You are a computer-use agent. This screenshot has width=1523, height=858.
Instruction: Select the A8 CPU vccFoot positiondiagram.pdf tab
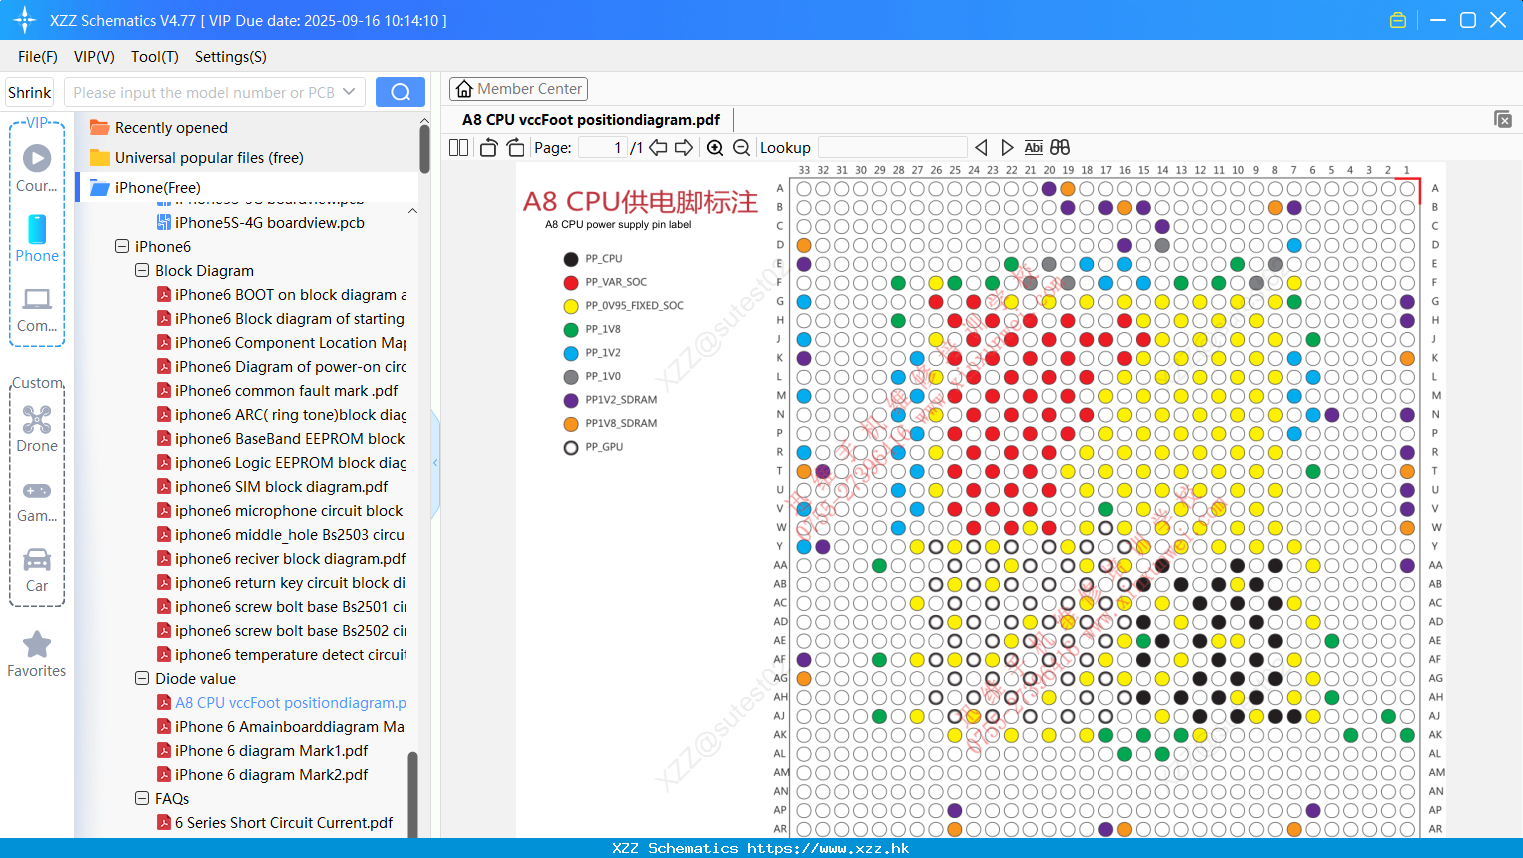pos(591,119)
